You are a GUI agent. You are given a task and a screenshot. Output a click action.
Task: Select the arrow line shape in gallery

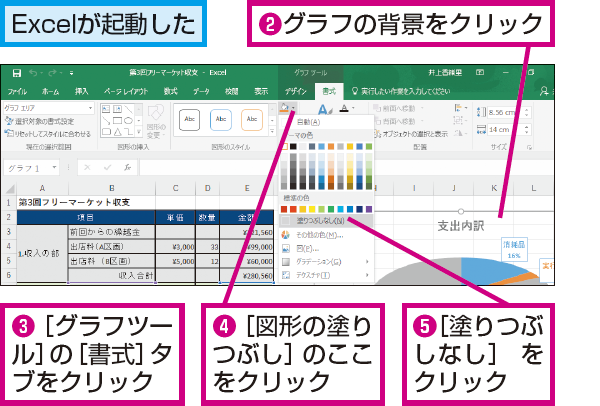[106, 121]
